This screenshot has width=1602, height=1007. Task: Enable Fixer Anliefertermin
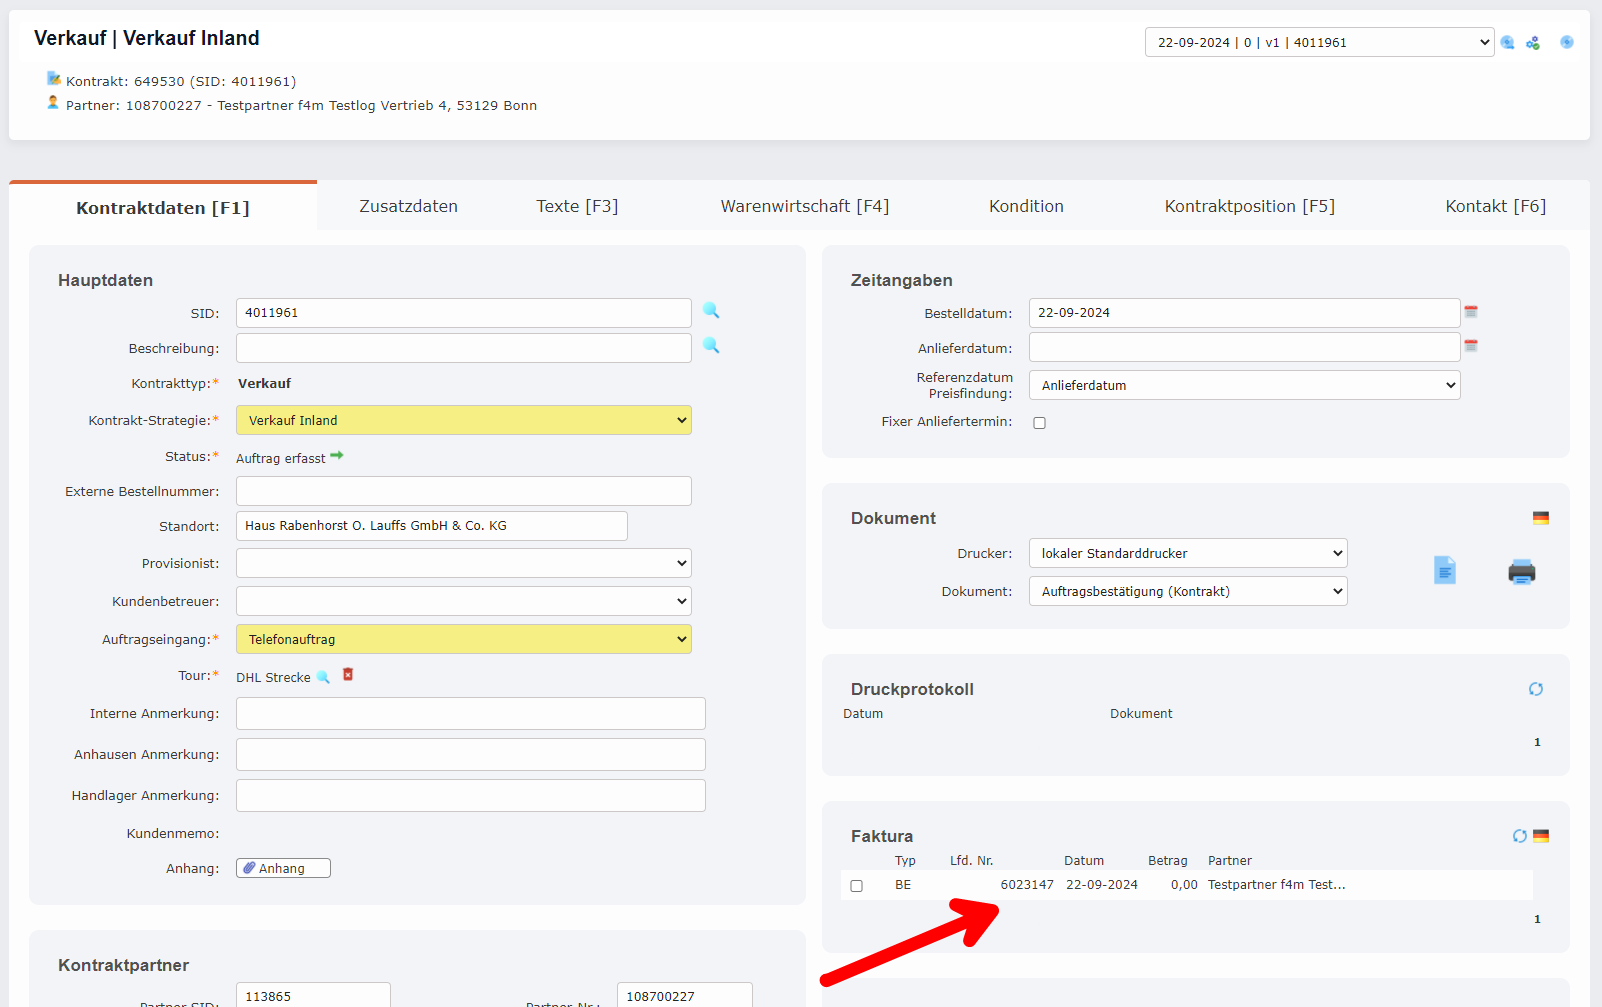click(1039, 422)
